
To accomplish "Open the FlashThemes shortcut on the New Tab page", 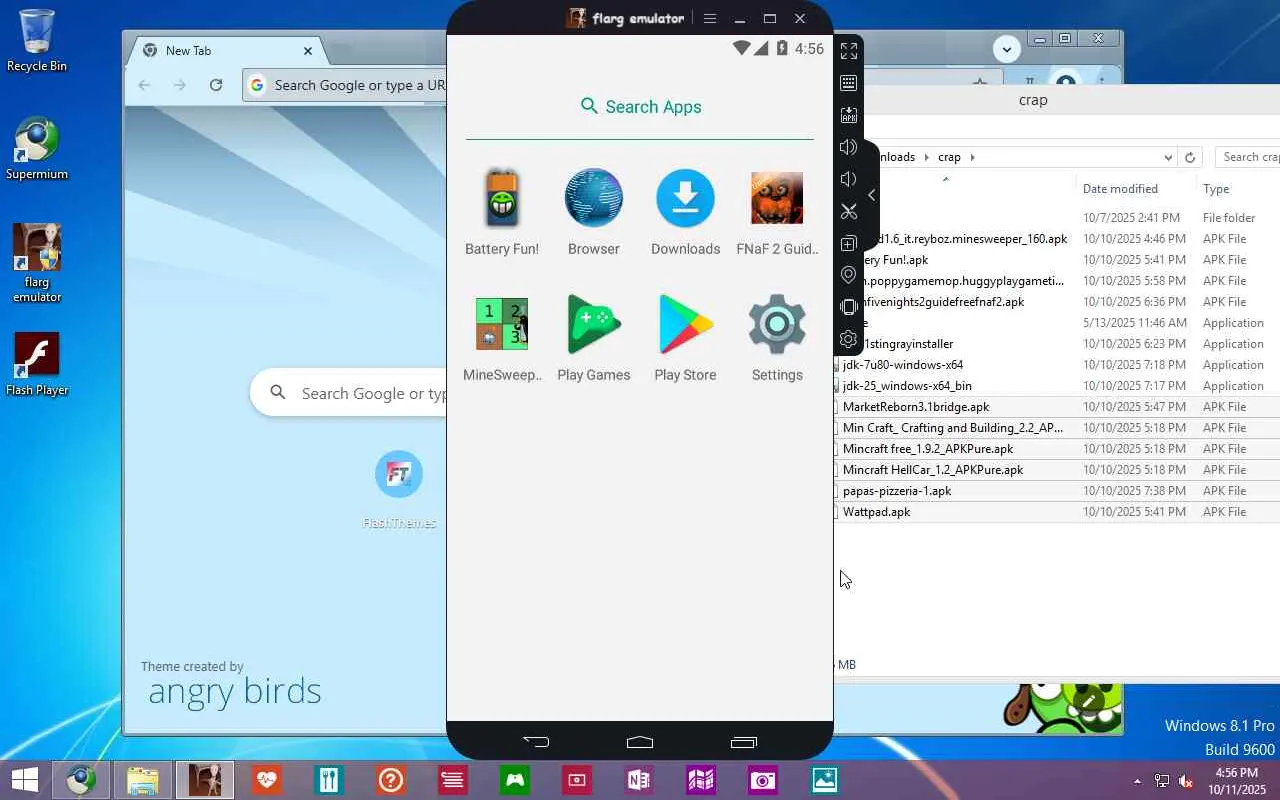I will [x=399, y=488].
